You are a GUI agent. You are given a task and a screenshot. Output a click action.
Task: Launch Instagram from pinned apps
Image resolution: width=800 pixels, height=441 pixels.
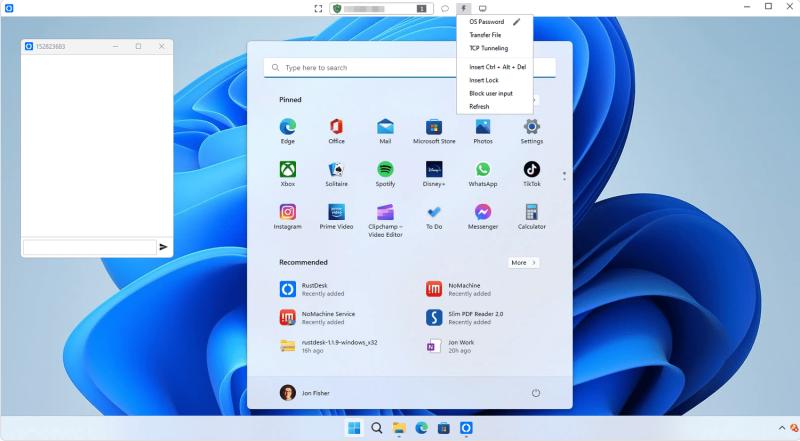(288, 217)
